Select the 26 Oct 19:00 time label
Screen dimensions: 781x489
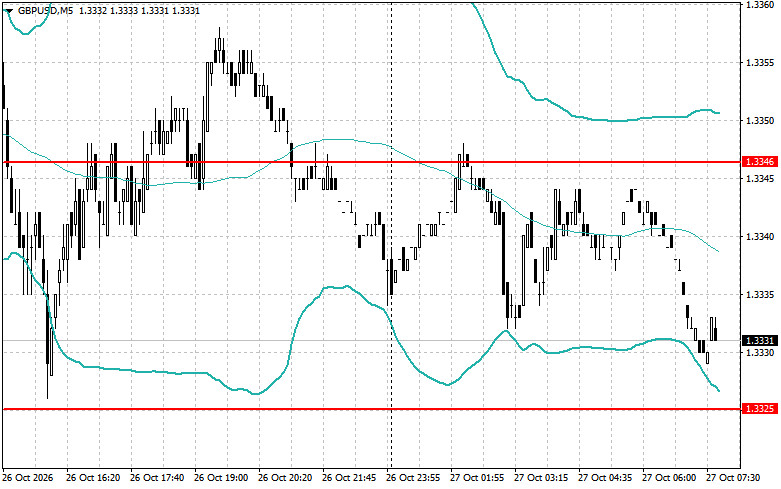click(221, 478)
